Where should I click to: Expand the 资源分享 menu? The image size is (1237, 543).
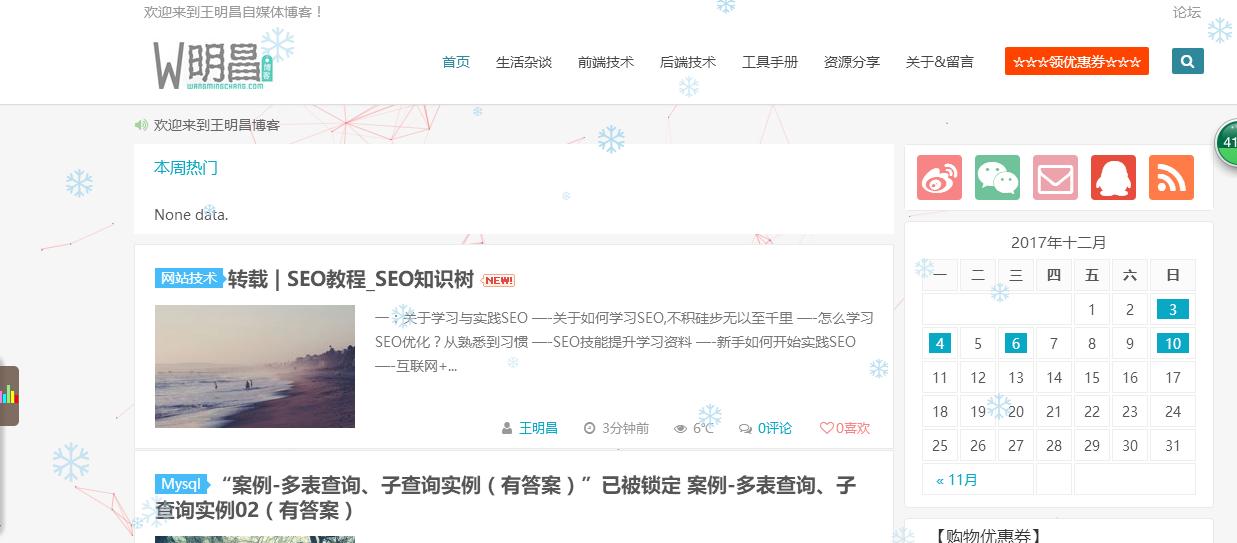click(852, 62)
